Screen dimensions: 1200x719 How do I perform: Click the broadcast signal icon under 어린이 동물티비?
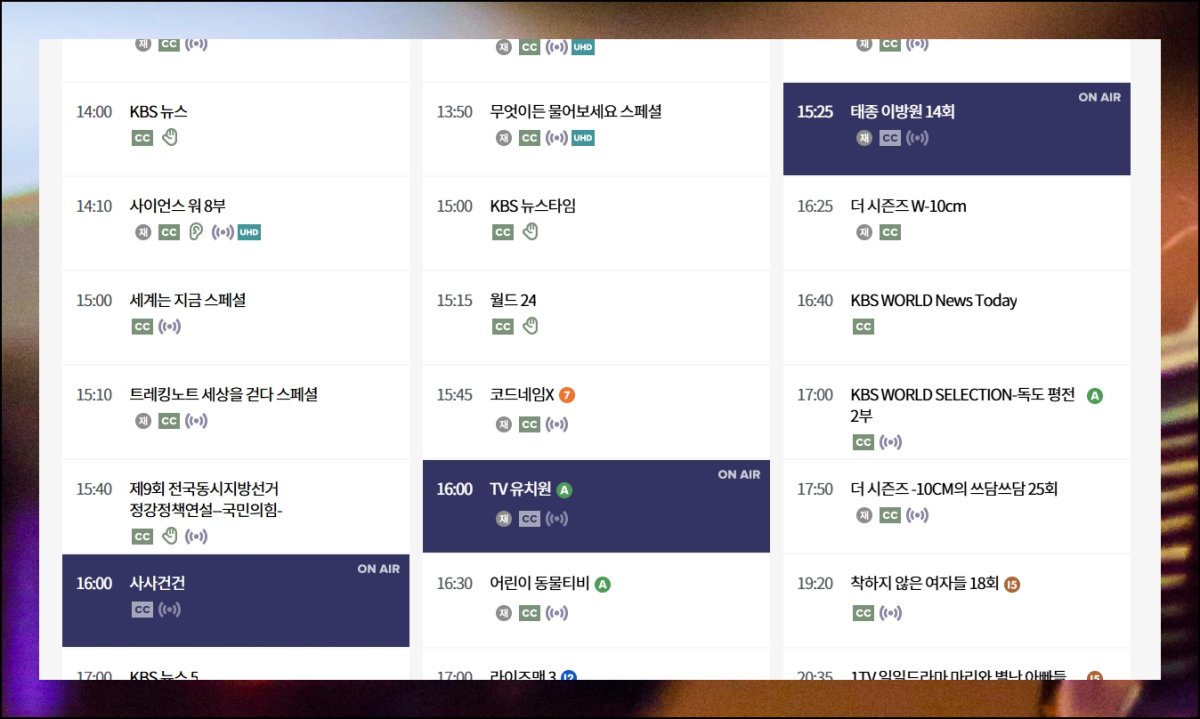[557, 613]
